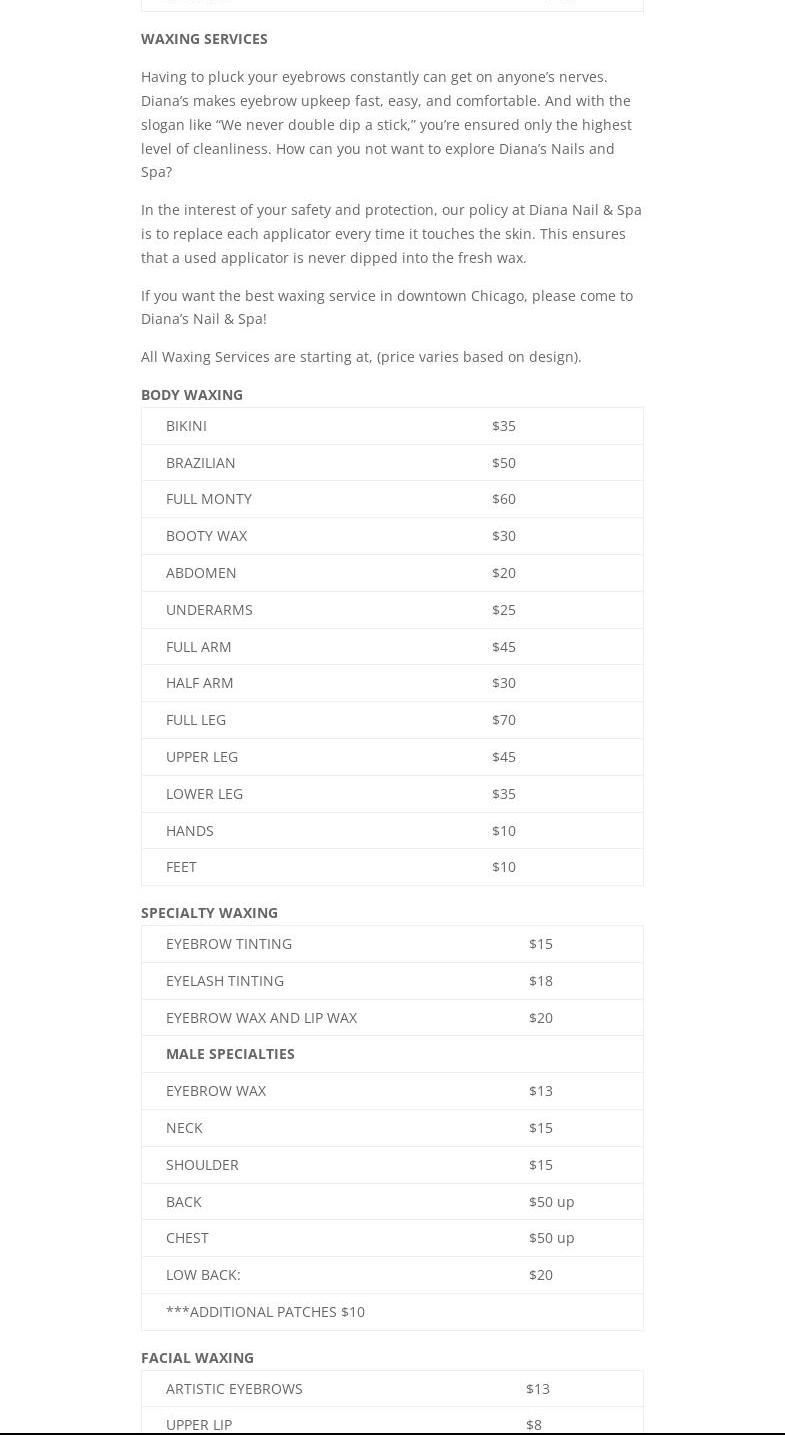Image resolution: width=785 pixels, height=1435 pixels.
Task: Click the WAXING SERVICES heading
Action: pos(204,39)
